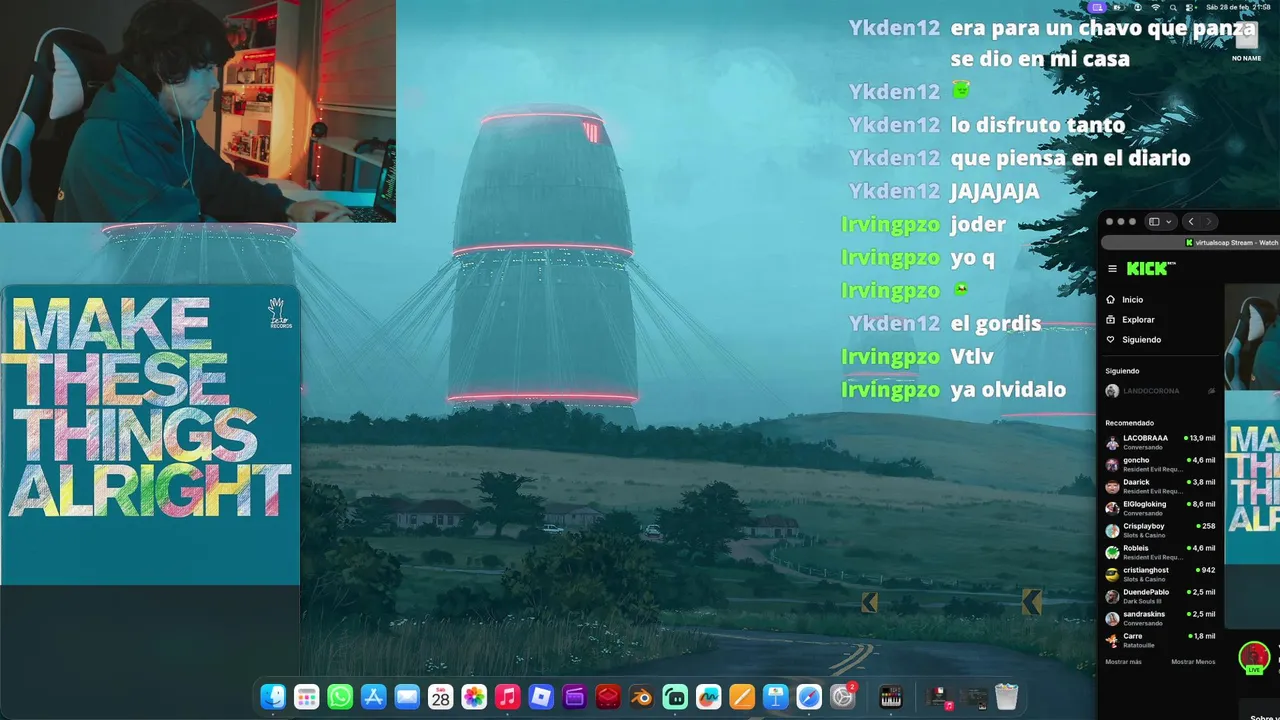This screenshot has width=1280, height=720.
Task: Open Safari from the dock
Action: pos(809,697)
